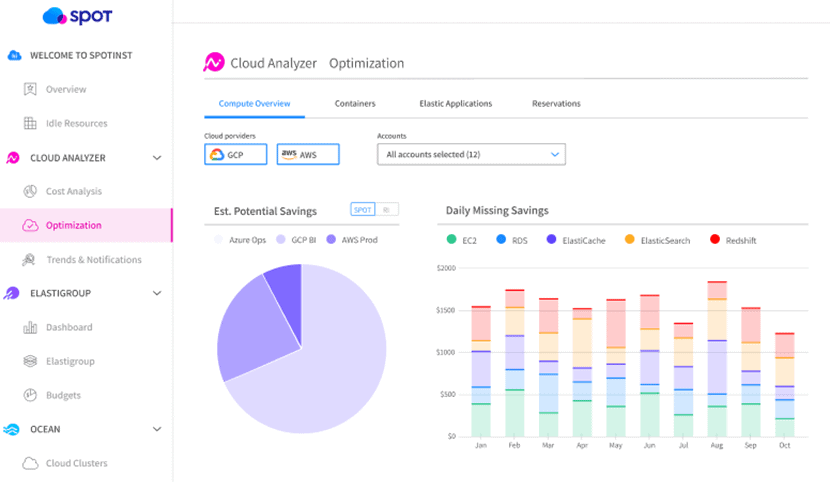This screenshot has width=830, height=482.
Task: Click the Cloud Clusters cloud icon
Action: (x=30, y=463)
